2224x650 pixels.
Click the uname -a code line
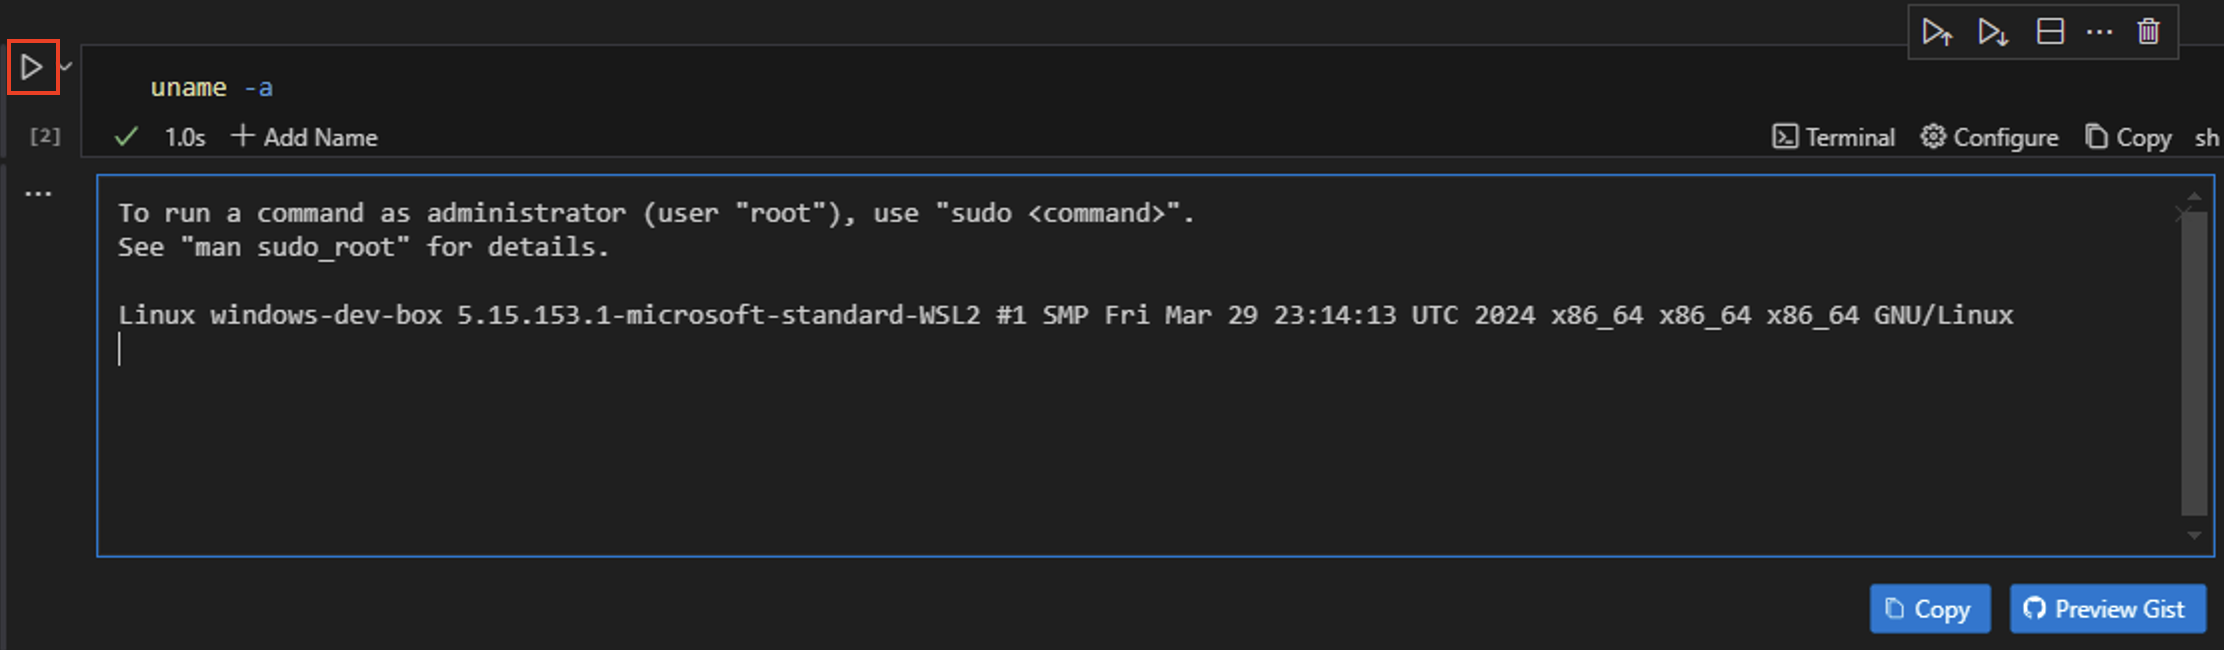[x=211, y=88]
